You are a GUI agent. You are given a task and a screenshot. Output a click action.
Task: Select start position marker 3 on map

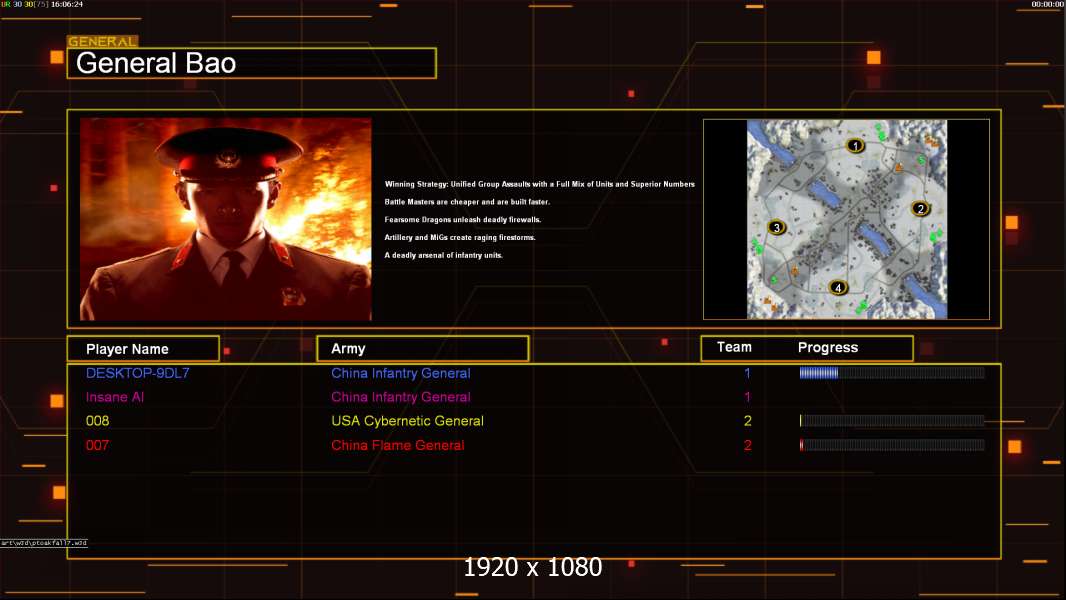point(776,227)
